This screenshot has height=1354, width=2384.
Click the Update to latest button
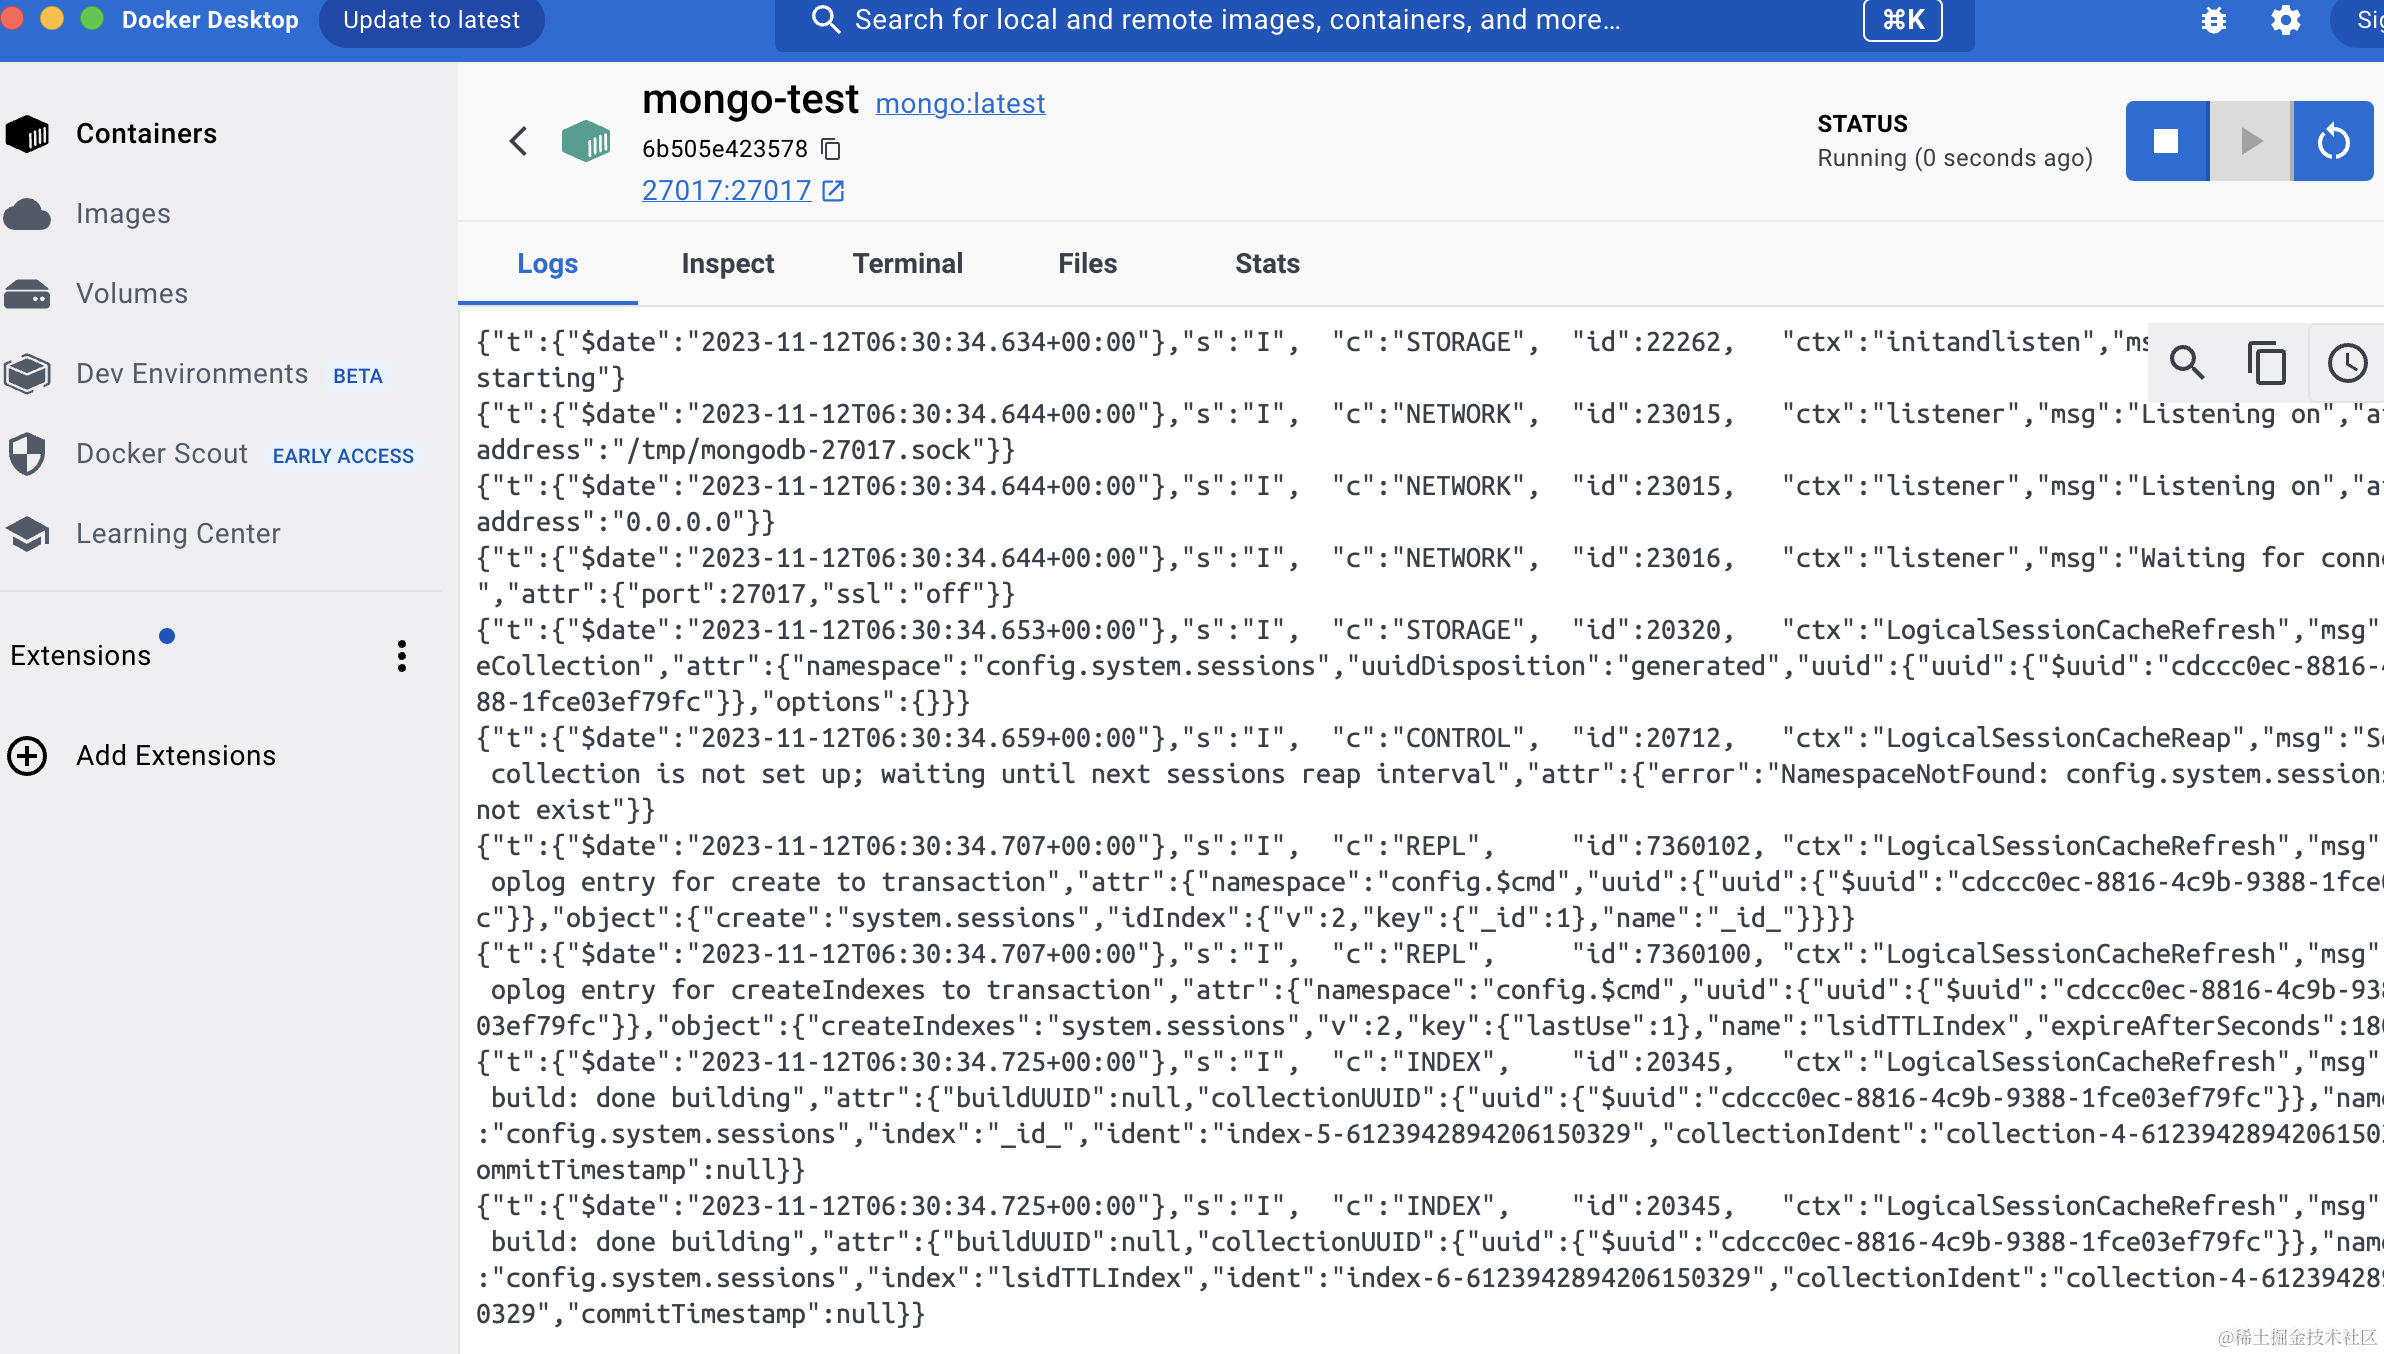pos(431,20)
